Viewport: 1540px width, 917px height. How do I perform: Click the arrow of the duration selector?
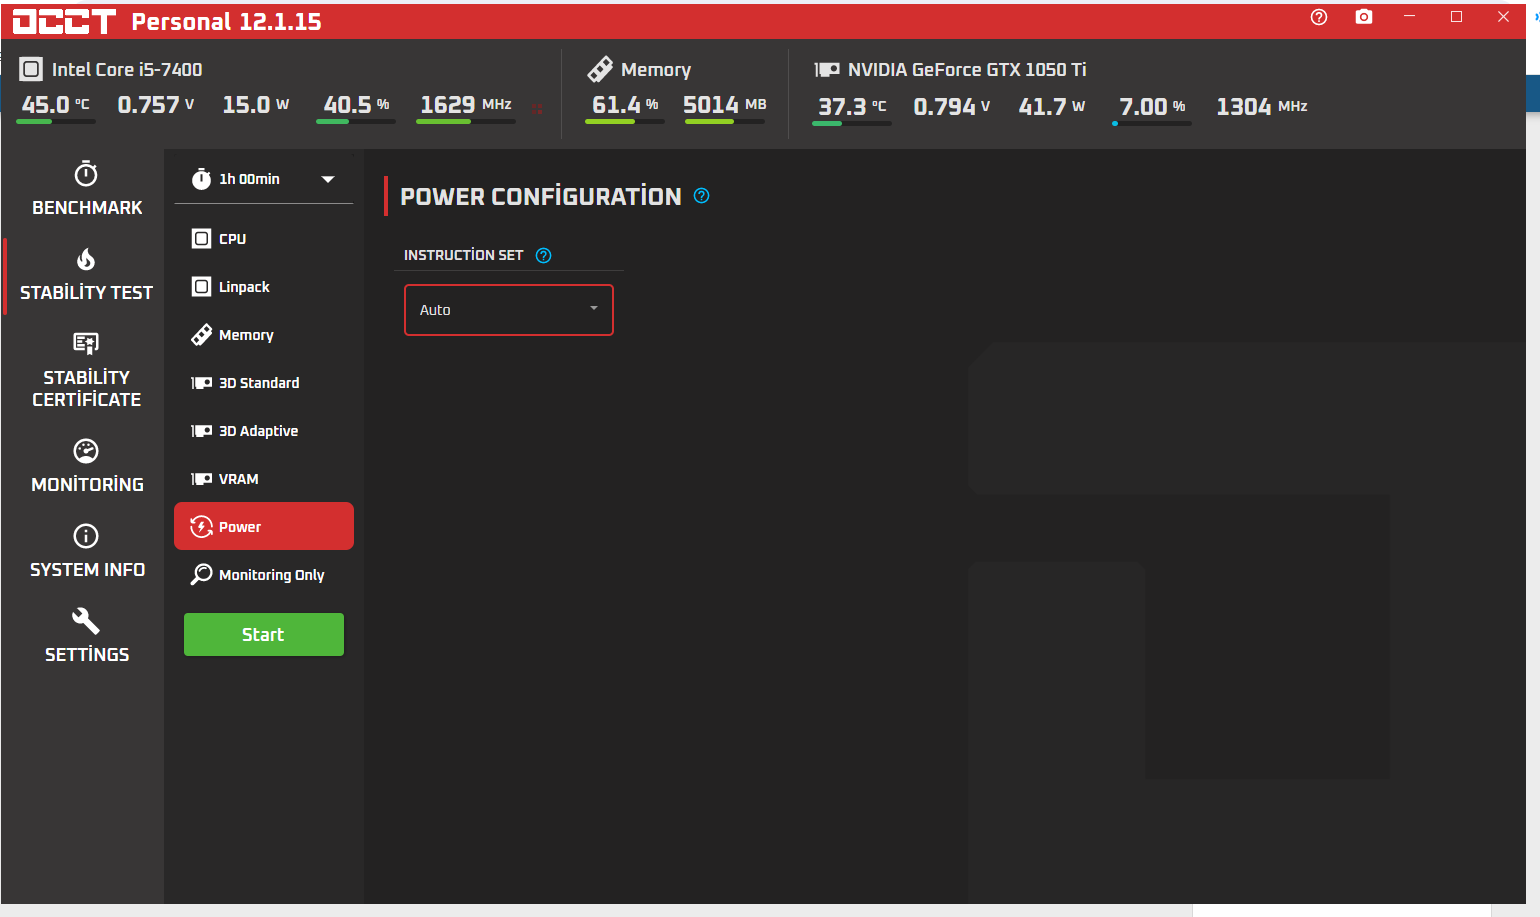click(328, 179)
